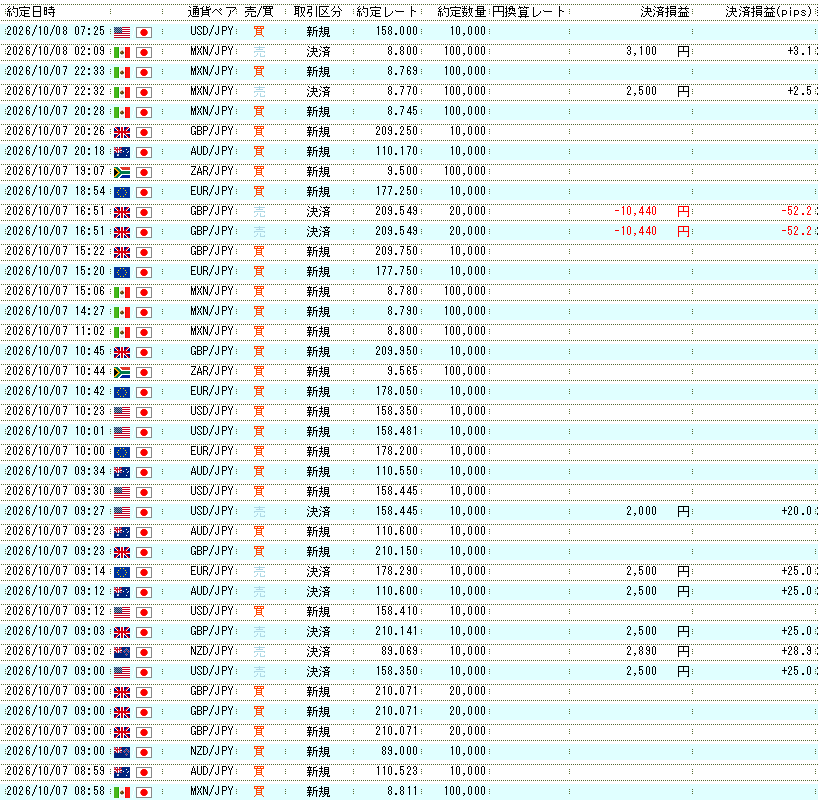Pick the Mexico flag in the 2026/10/07 14:27 row
Screen dimensions: 818x802
122,312
